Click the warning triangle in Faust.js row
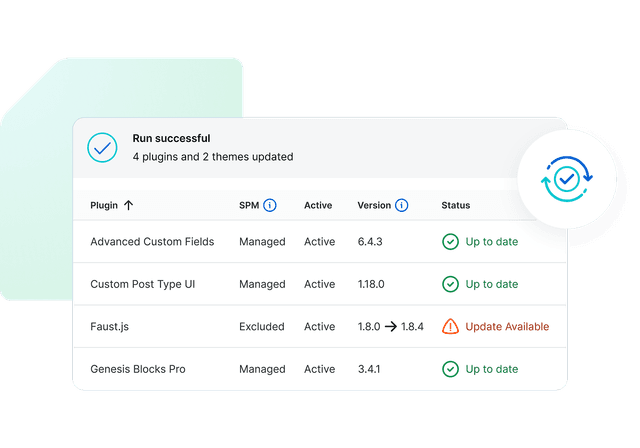This screenshot has width=640, height=448. point(450,326)
